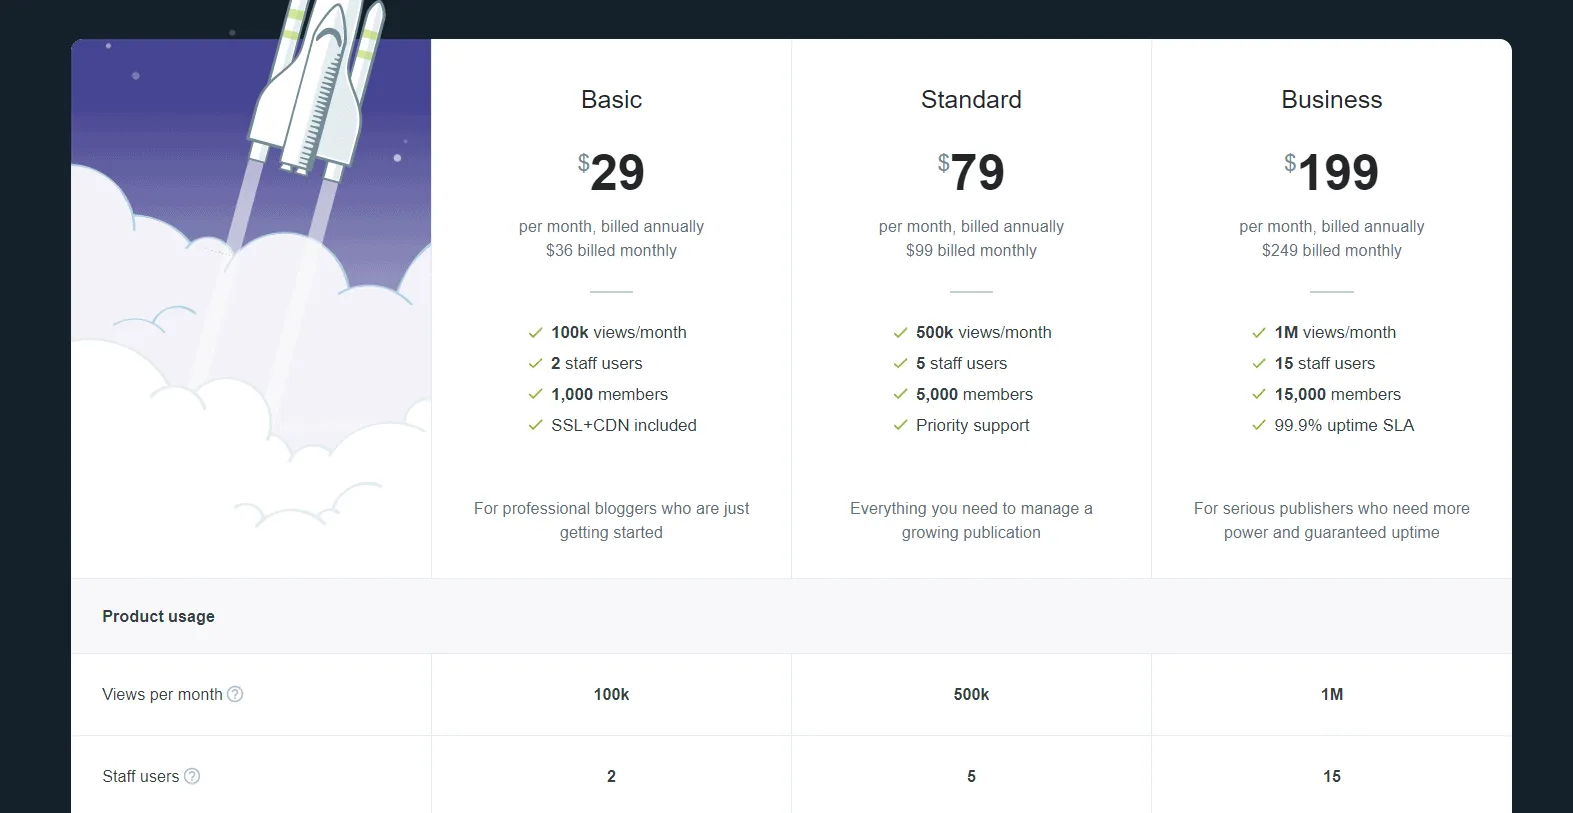Click Business column cell in Staff users row
This screenshot has height=813, width=1573.
(1332, 776)
